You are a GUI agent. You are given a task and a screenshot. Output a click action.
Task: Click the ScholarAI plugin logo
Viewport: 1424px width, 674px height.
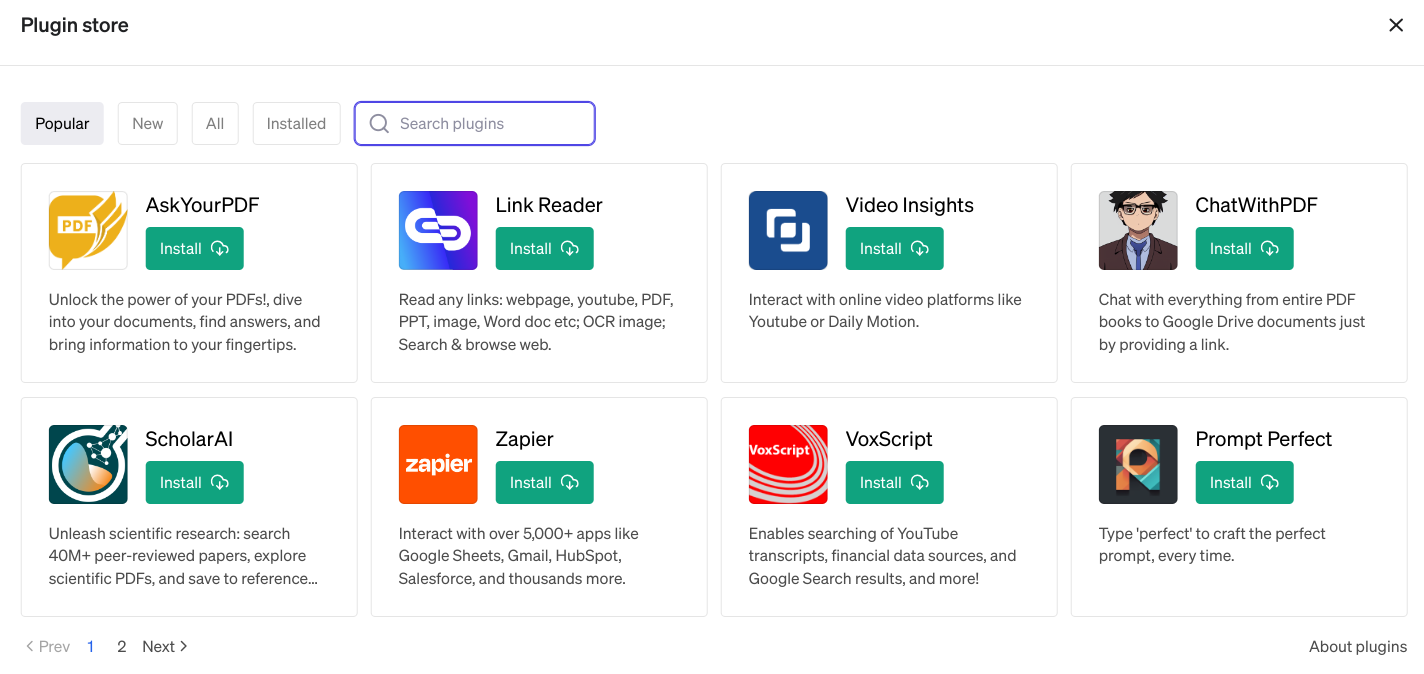point(88,464)
